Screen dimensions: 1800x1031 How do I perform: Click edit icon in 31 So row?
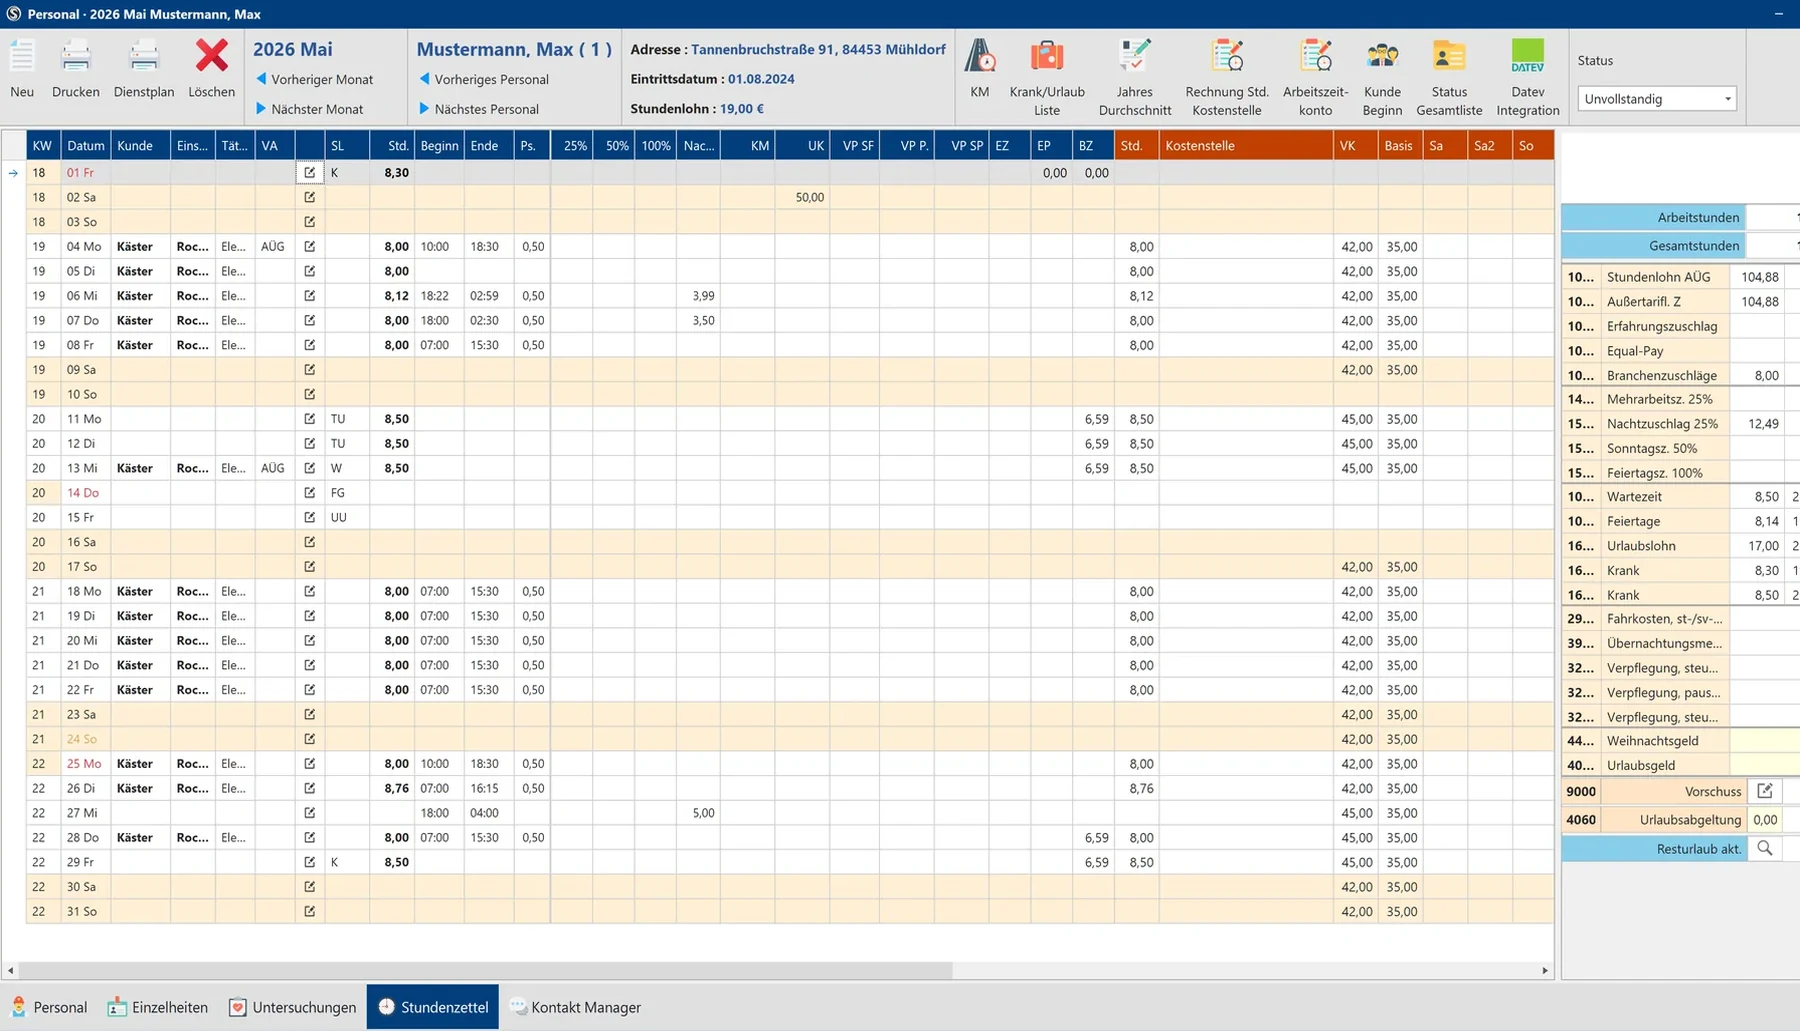point(310,911)
